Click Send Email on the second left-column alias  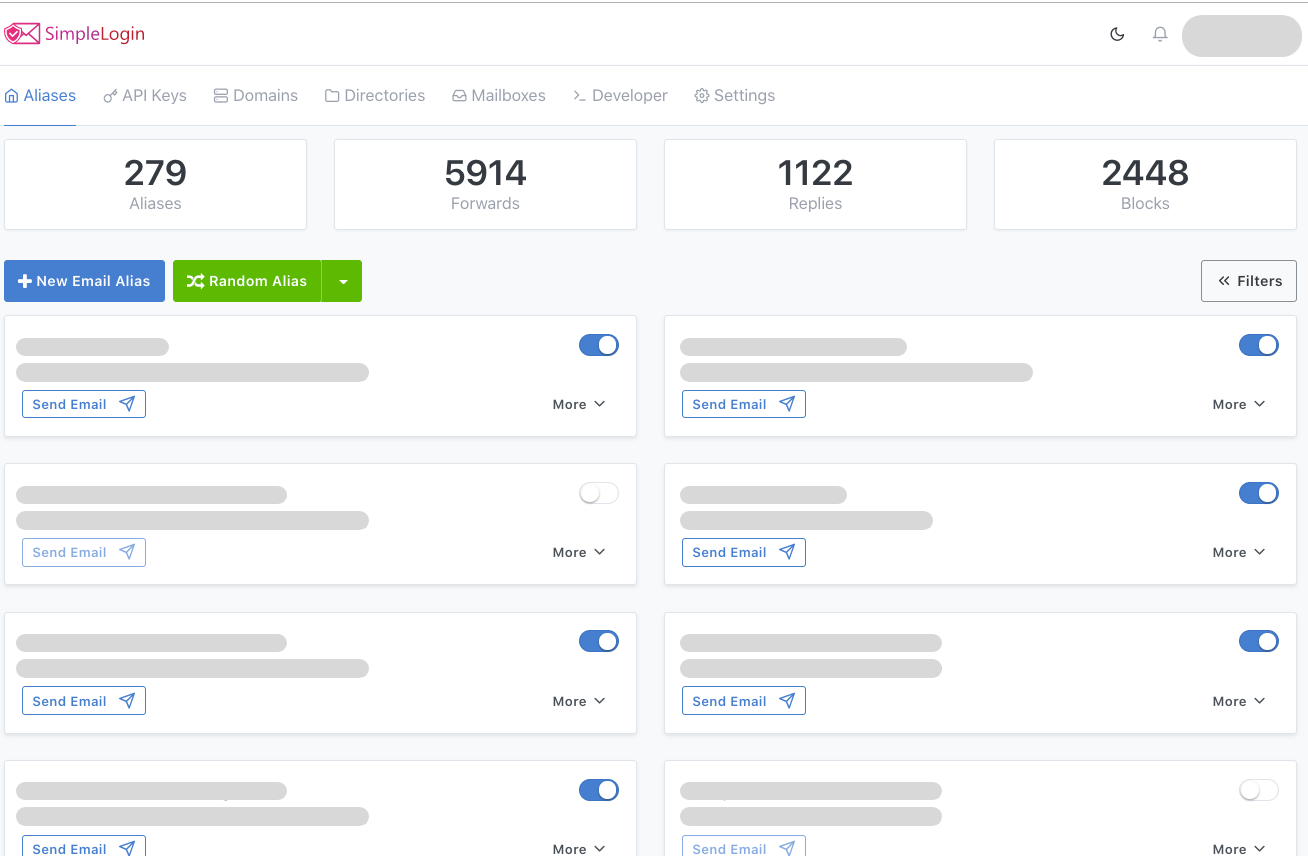pyautogui.click(x=84, y=552)
